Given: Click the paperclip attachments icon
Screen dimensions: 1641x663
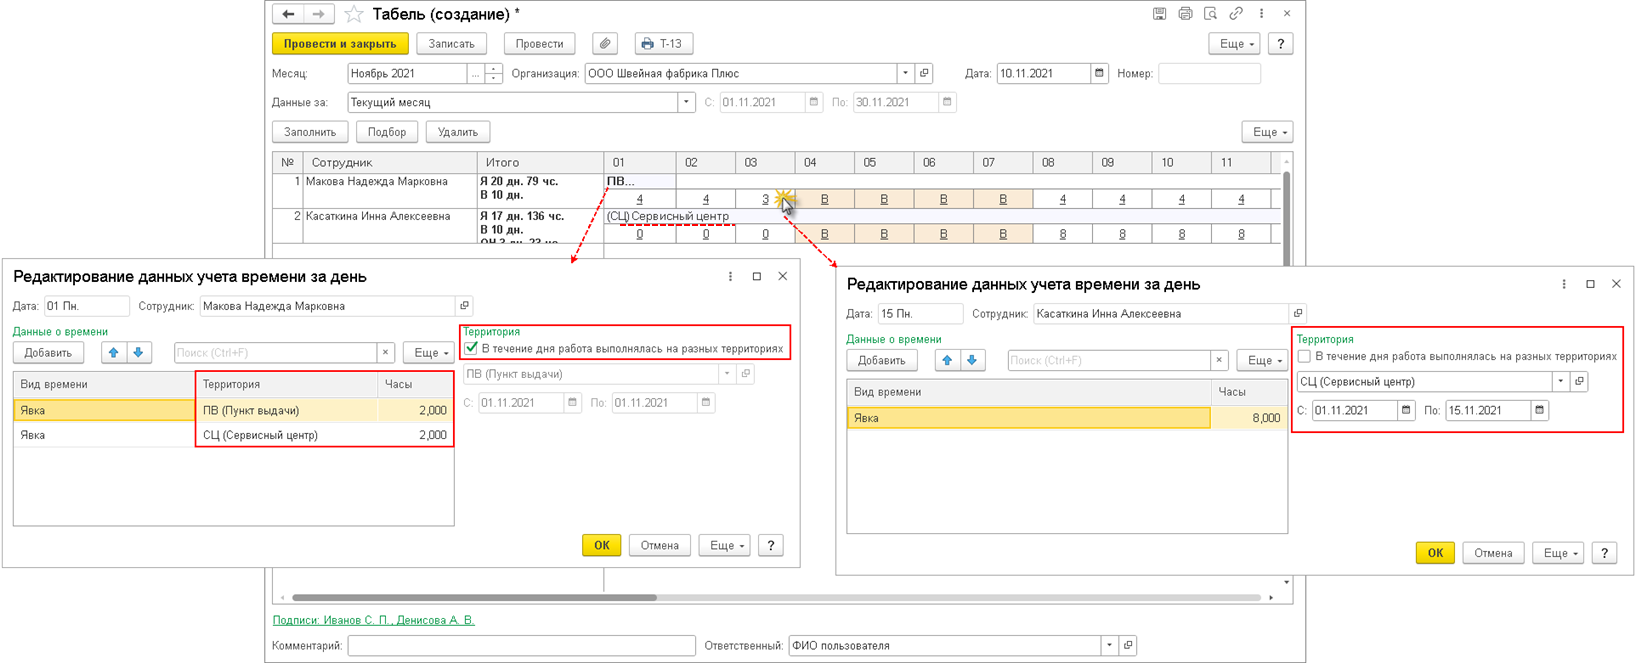Looking at the screenshot, I should (604, 44).
